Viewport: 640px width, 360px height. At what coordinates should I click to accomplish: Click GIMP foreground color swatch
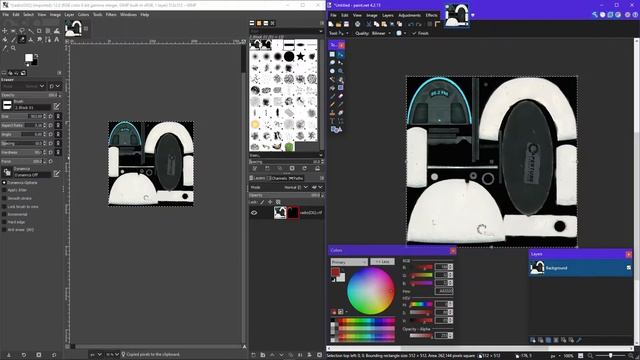click(29, 58)
